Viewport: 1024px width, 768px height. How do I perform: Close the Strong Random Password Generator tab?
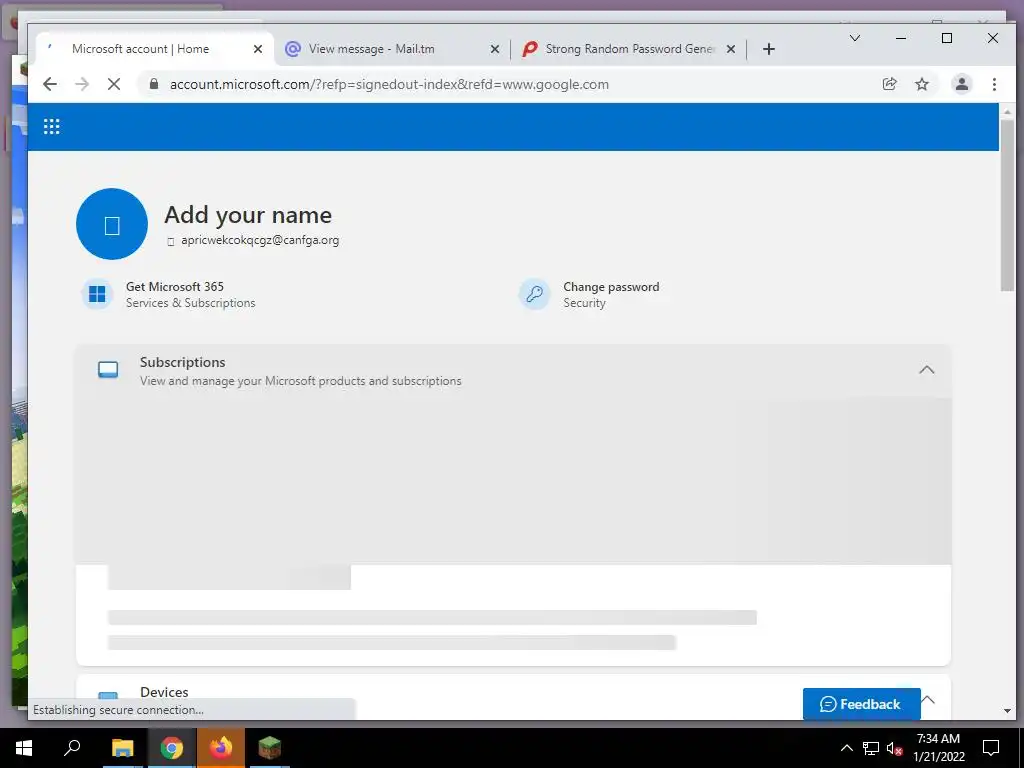[731, 49]
